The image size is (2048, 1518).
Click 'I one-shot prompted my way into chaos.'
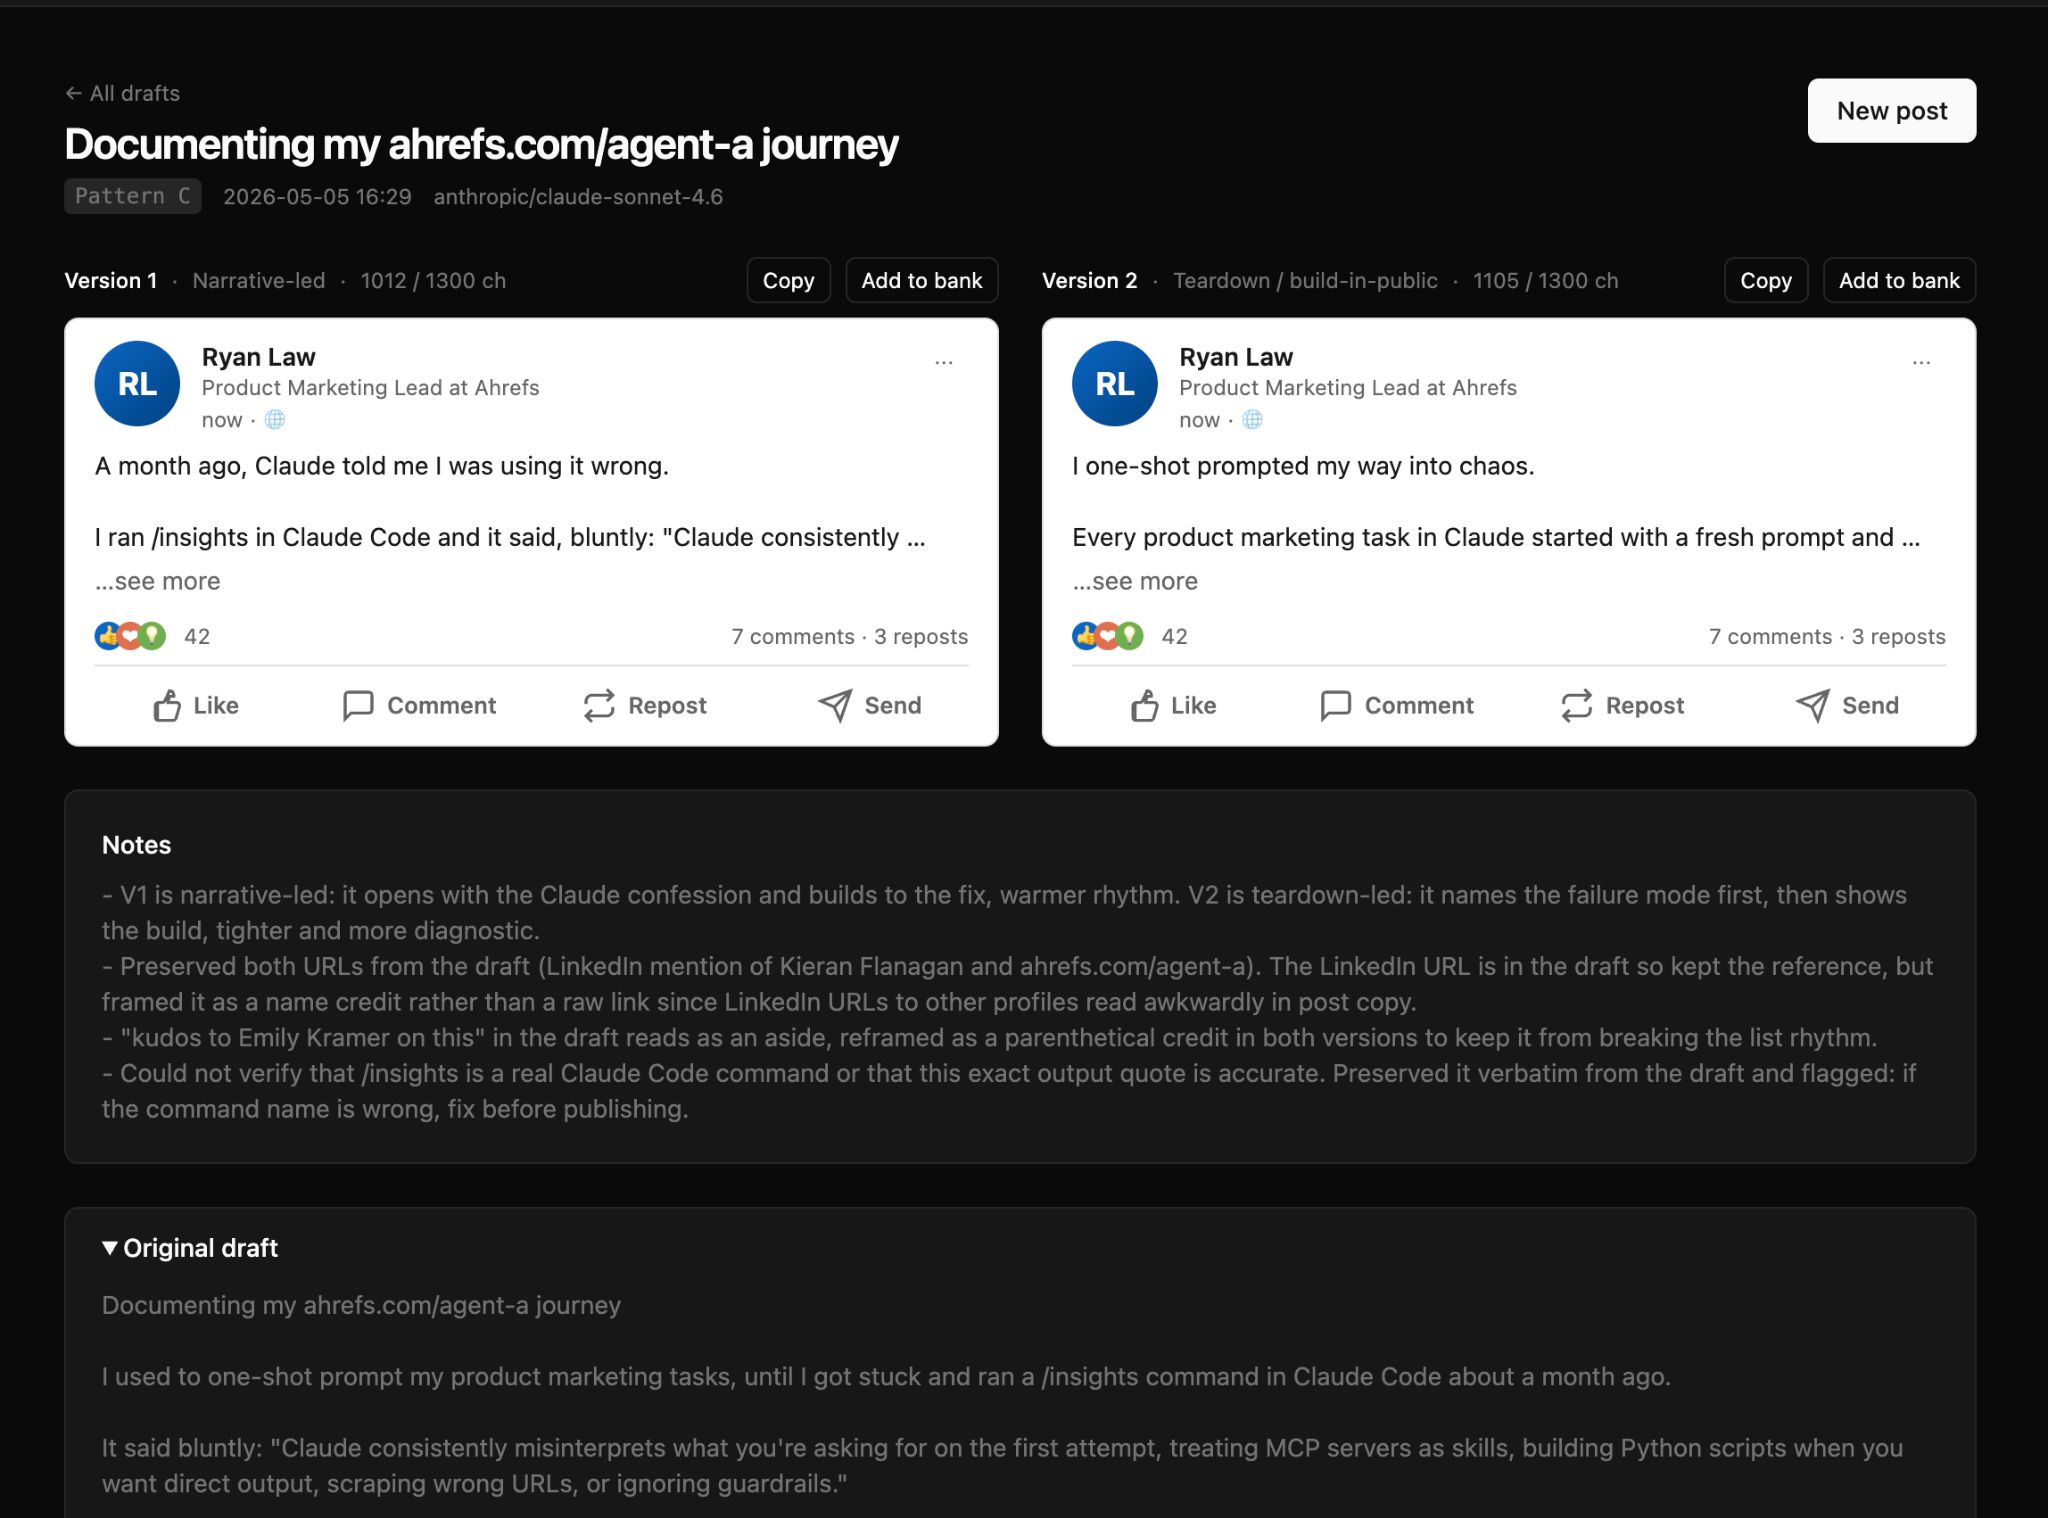pos(1303,466)
